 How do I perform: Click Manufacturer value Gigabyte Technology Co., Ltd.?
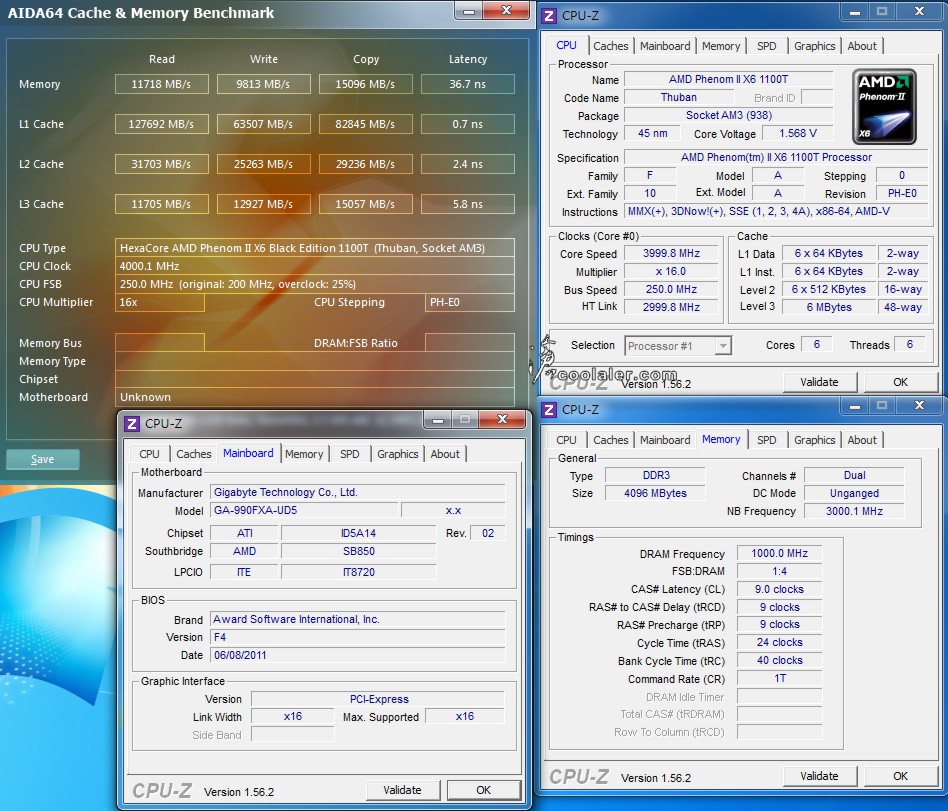[x=357, y=492]
